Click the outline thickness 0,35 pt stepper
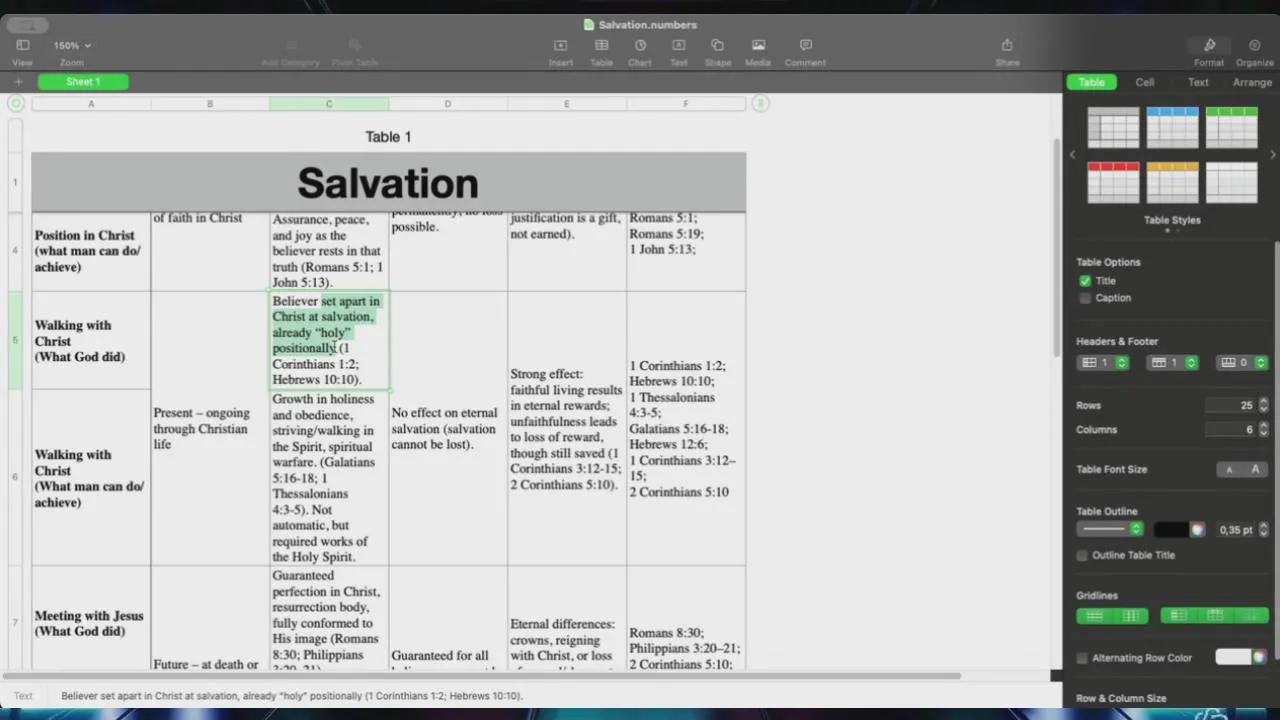Screen dimensions: 1280x720 coord(1263,530)
